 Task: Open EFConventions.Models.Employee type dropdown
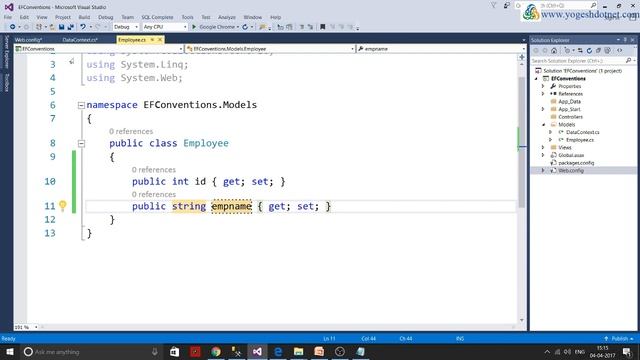[x=270, y=49]
